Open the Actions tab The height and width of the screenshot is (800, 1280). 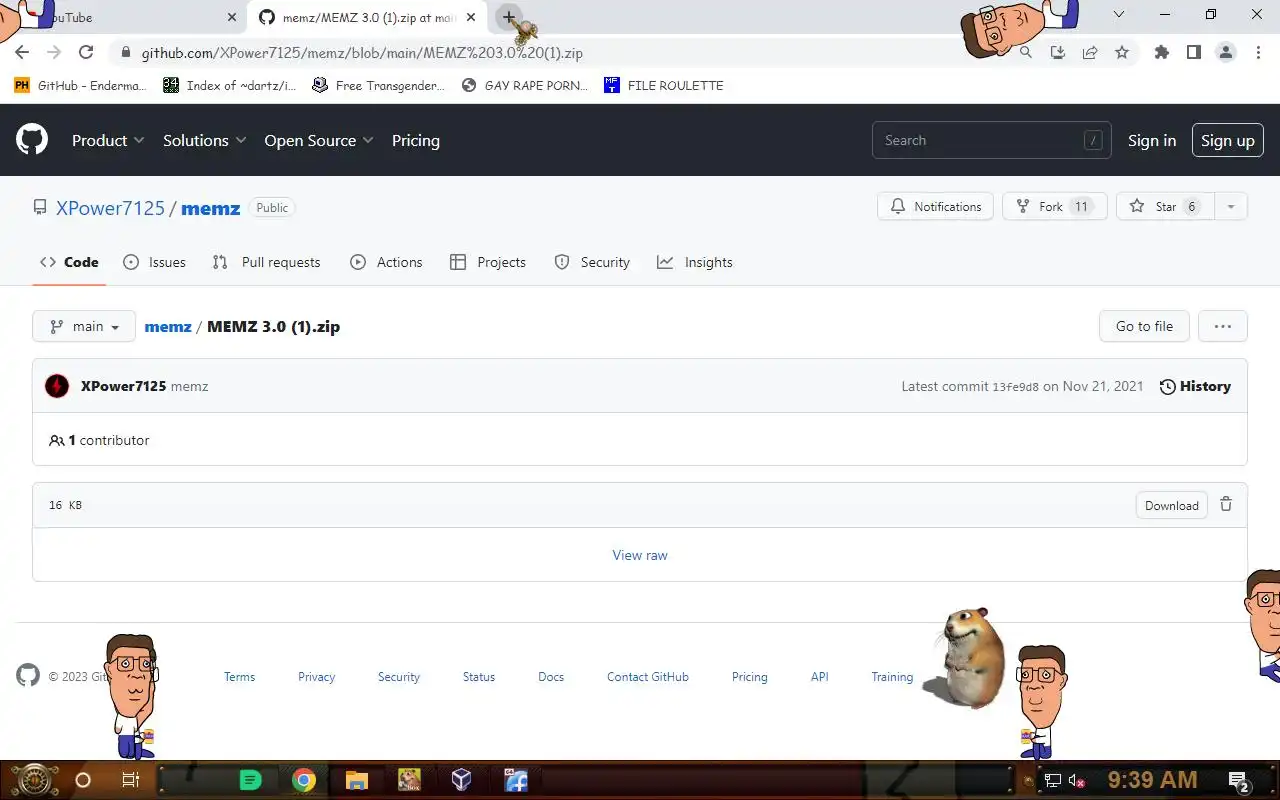[386, 262]
